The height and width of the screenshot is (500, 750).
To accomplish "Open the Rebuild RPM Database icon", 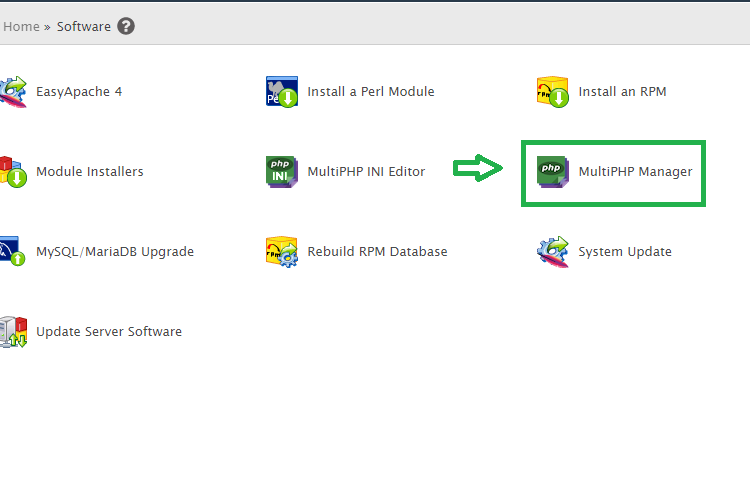I will pos(282,251).
